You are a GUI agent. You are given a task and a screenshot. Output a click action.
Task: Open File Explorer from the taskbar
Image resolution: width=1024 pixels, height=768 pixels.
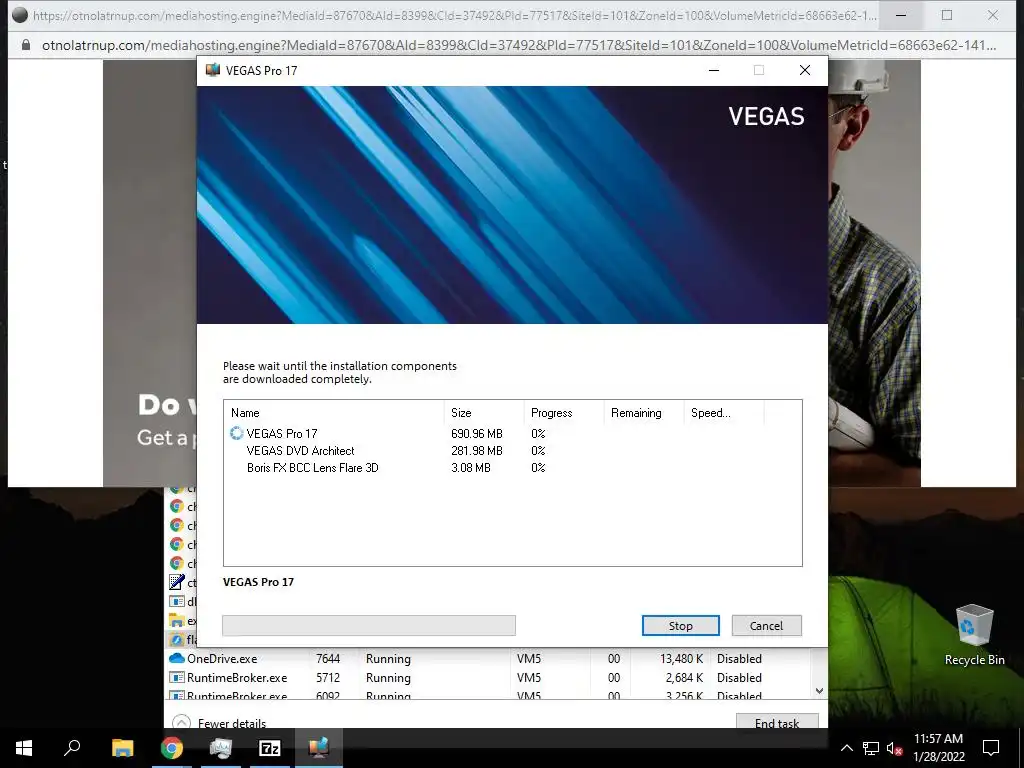(122, 748)
